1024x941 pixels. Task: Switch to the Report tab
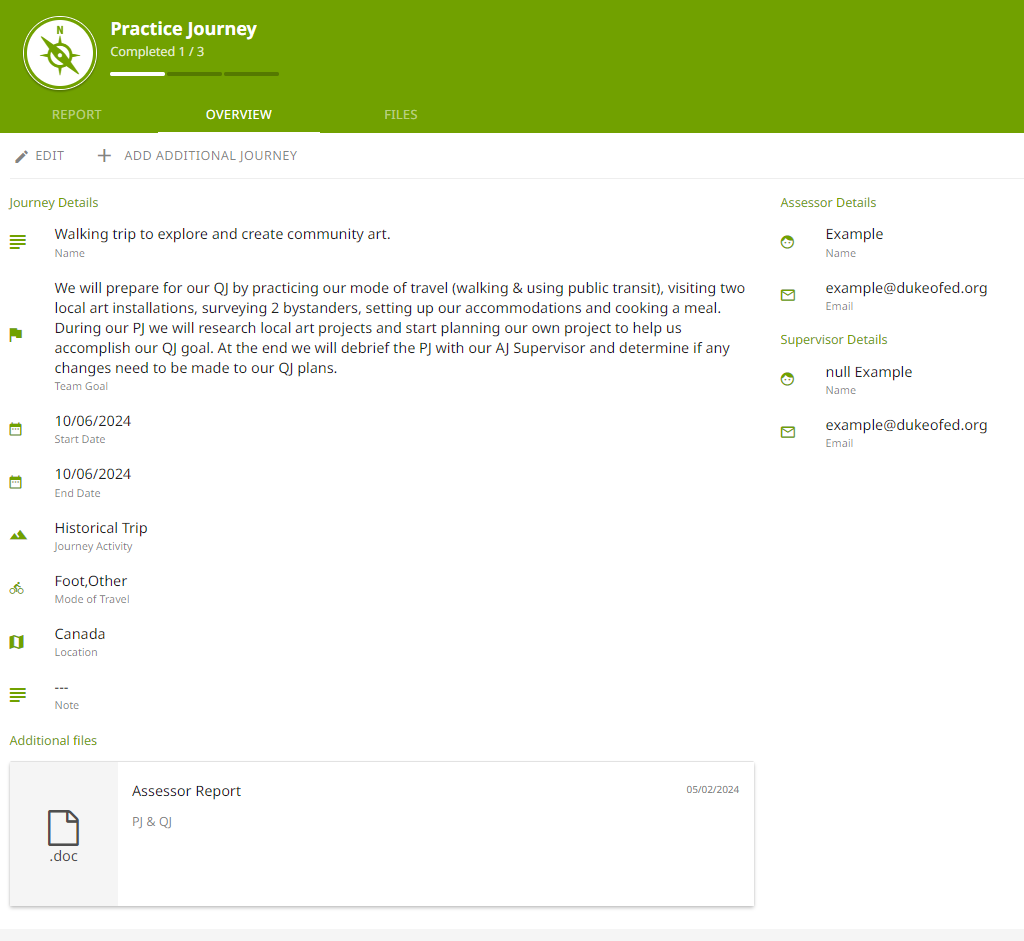[x=77, y=115]
